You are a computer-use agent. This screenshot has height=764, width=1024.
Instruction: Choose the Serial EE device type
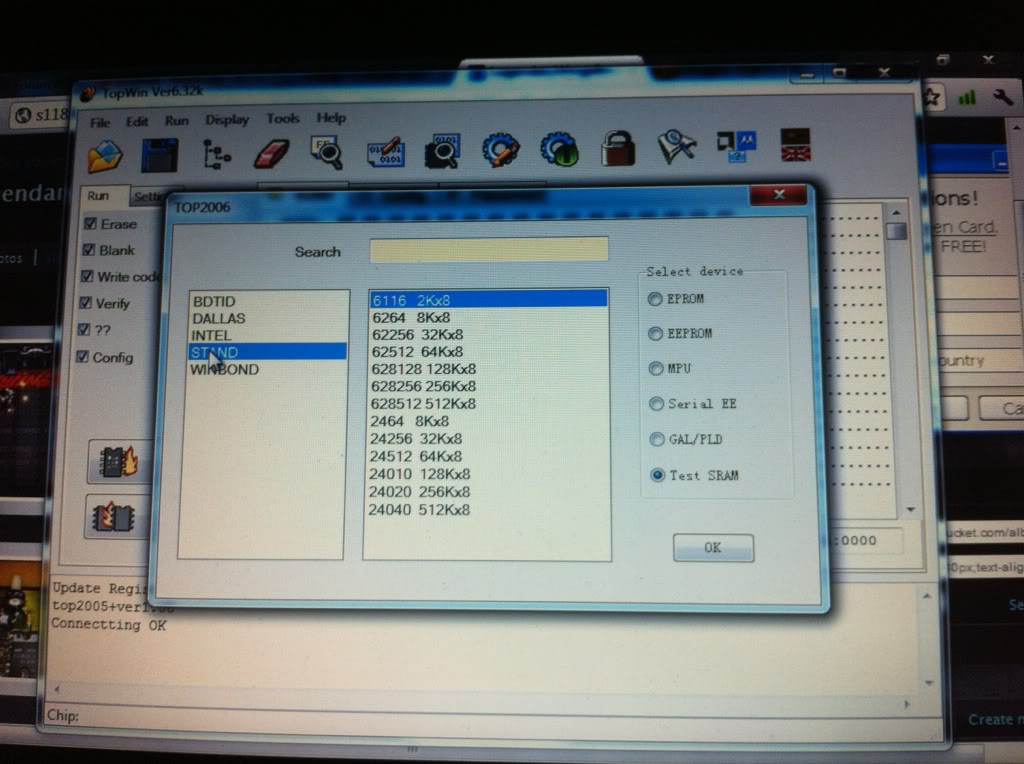656,404
